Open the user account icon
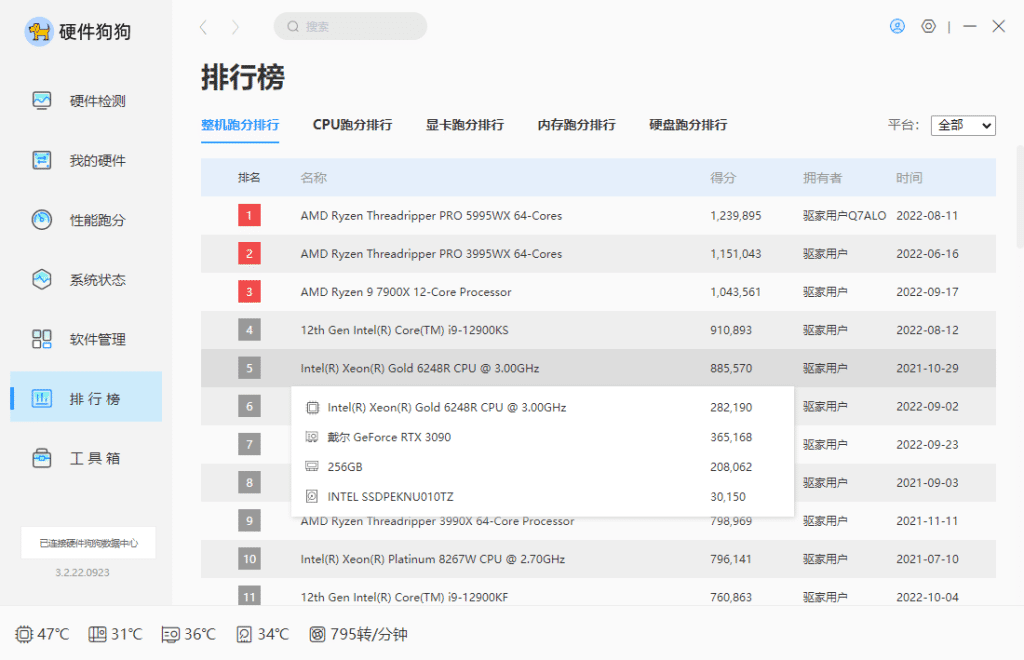The image size is (1024, 660). pos(897,26)
